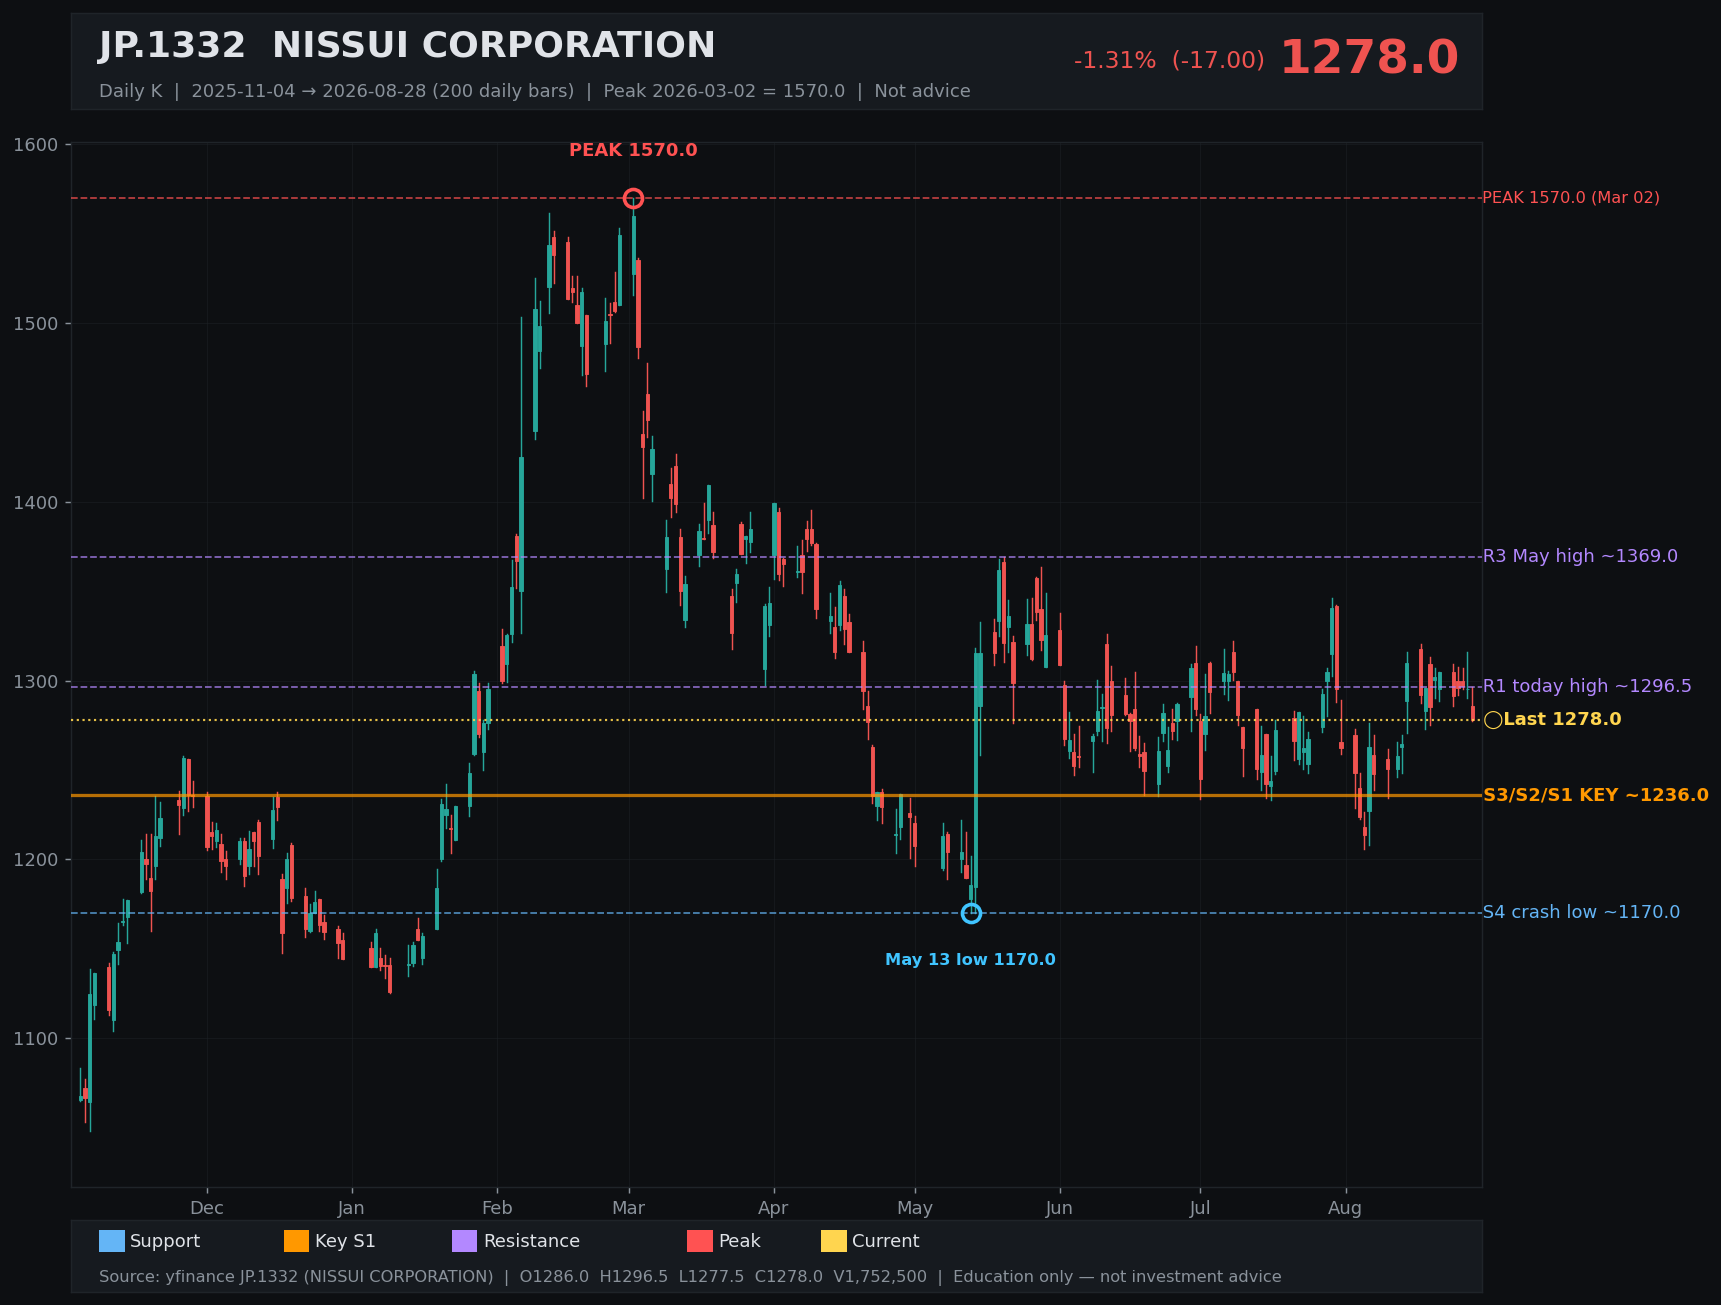Click the 1400 y-axis tick label
The width and height of the screenshot is (1721, 1305).
[36, 503]
